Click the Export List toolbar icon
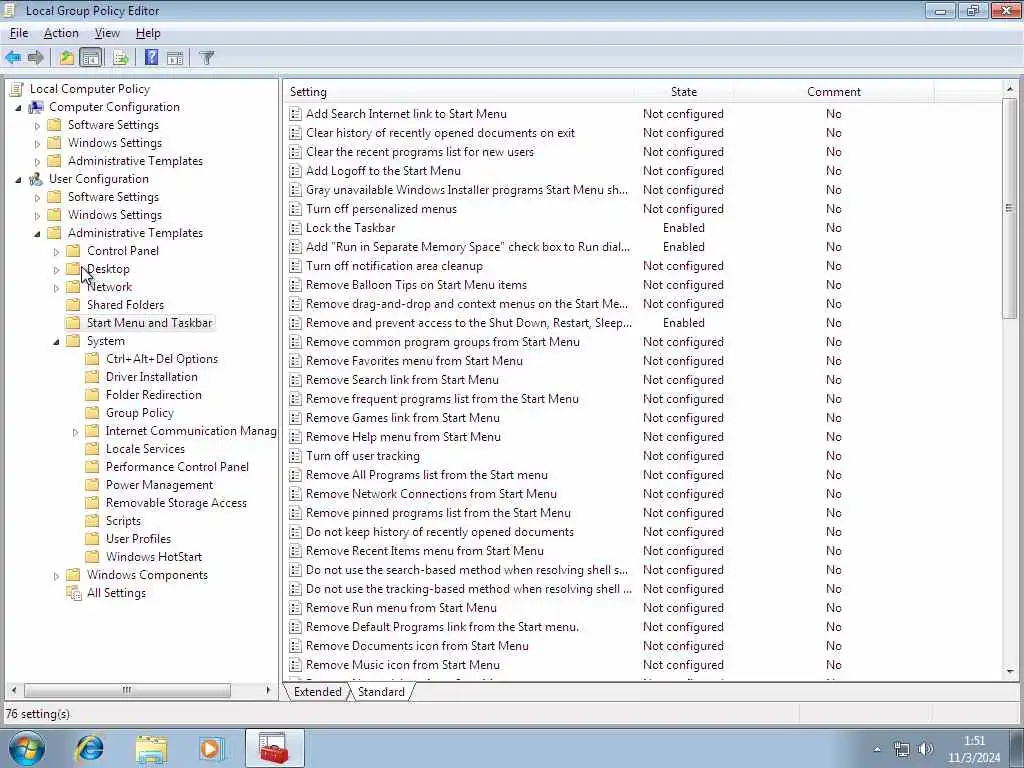Screen dimensions: 1024x768 [x=121, y=57]
